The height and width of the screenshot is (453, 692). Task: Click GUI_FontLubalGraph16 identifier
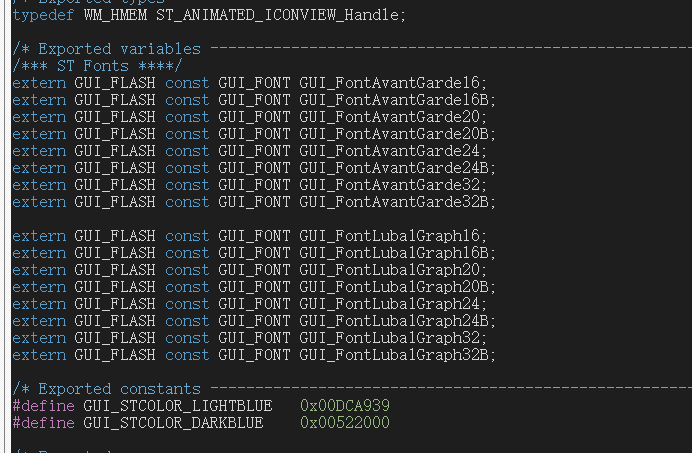pyautogui.click(x=389, y=236)
